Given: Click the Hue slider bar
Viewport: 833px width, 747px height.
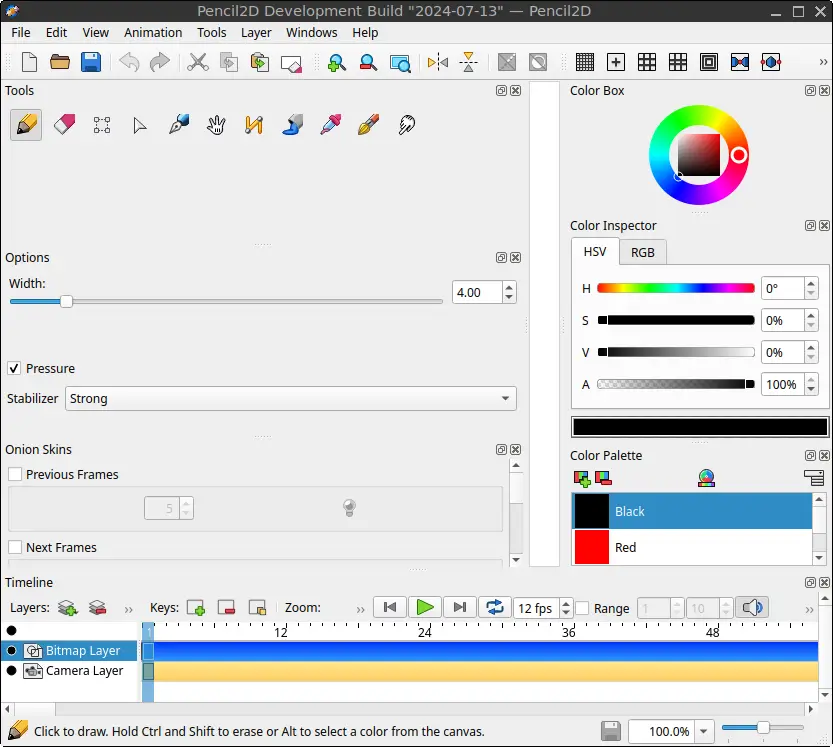Looking at the screenshot, I should [676, 288].
